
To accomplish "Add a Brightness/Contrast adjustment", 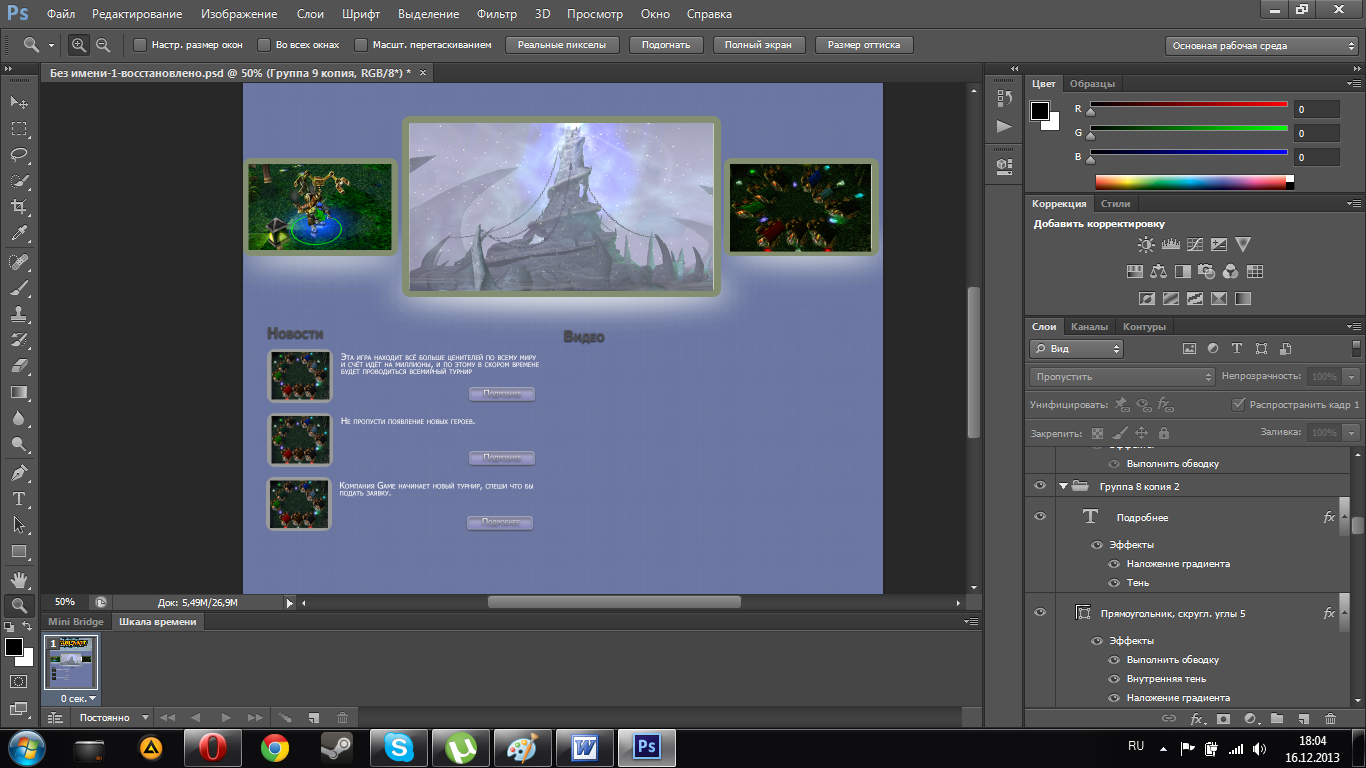I will pyautogui.click(x=1146, y=244).
